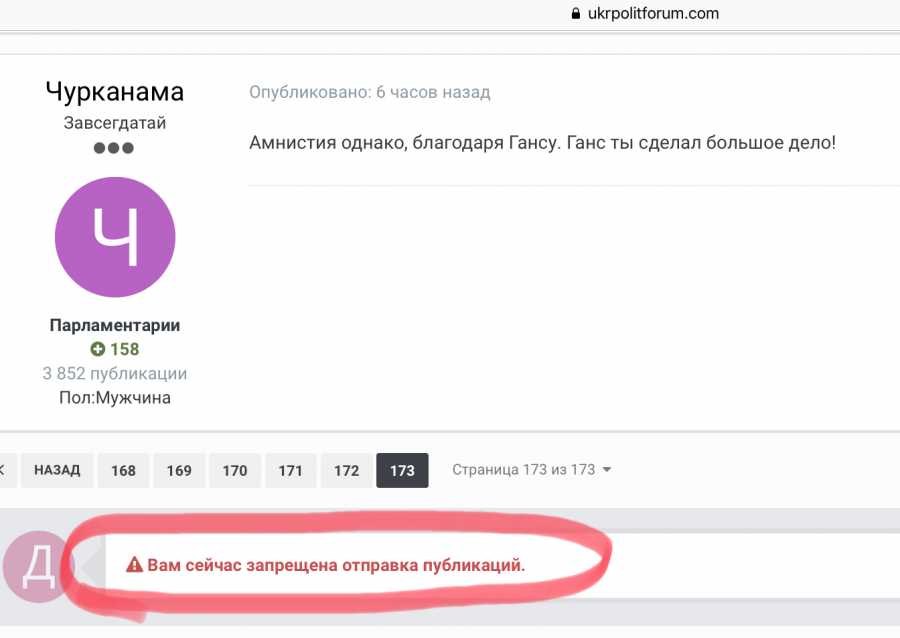Go to page 170

point(235,470)
